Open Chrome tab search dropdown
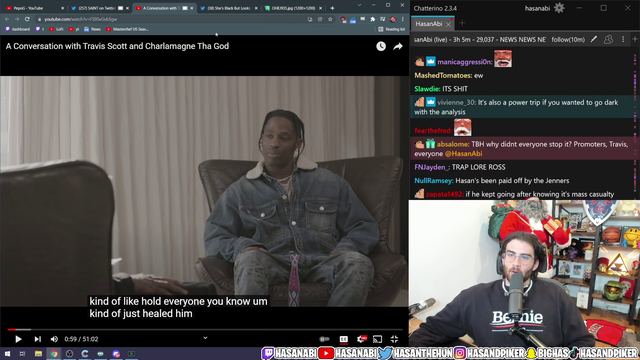This screenshot has height=360, width=640. click(x=359, y=5)
